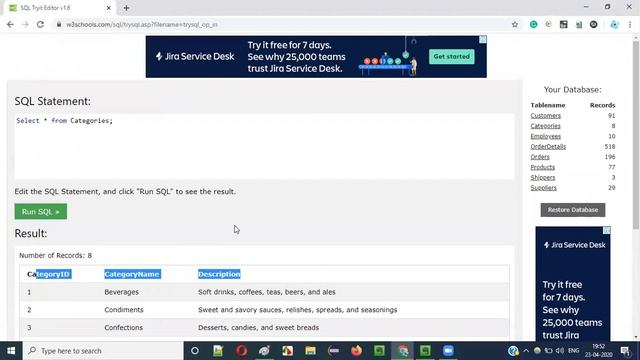Click the CategoryName column header
Viewport: 640px width, 360px height.
132,274
